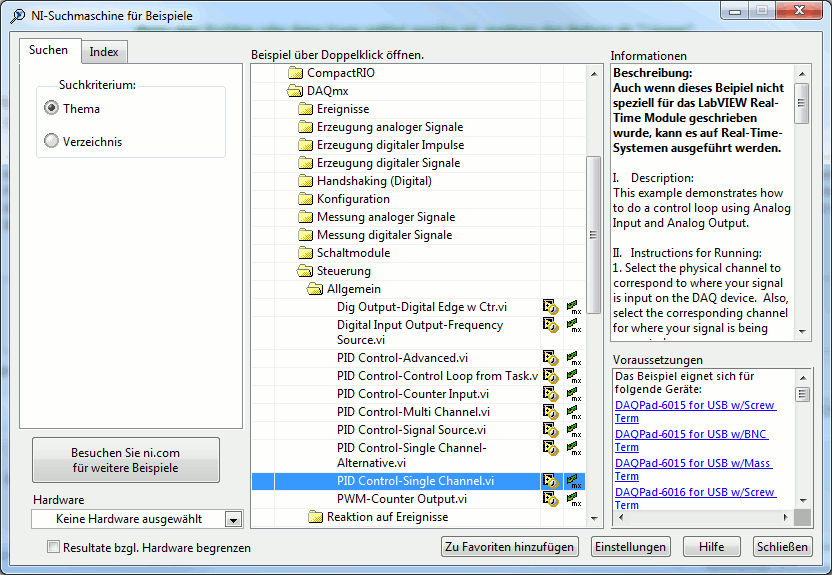
Task: Click the Informationen scrollbar thumb
Action: (802, 103)
